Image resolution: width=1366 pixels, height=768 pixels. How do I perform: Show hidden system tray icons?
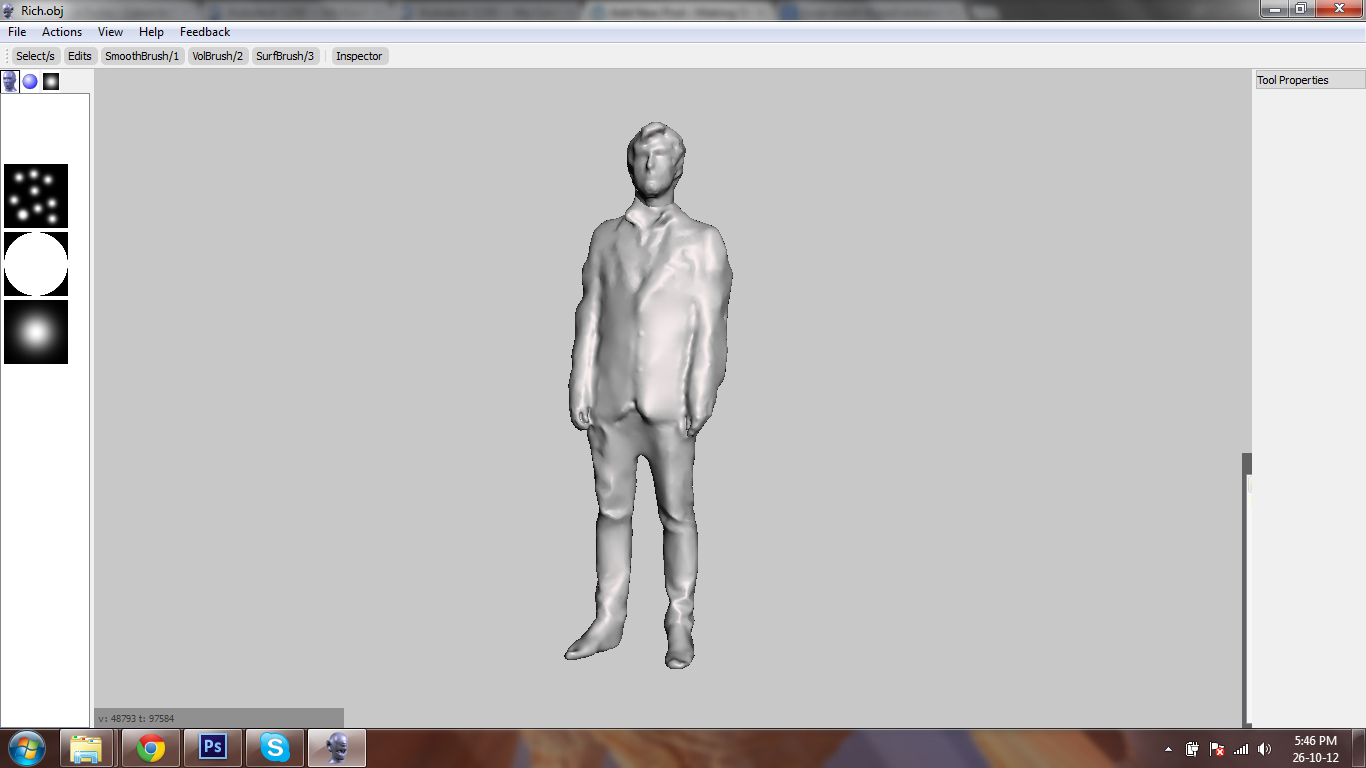(x=1169, y=749)
